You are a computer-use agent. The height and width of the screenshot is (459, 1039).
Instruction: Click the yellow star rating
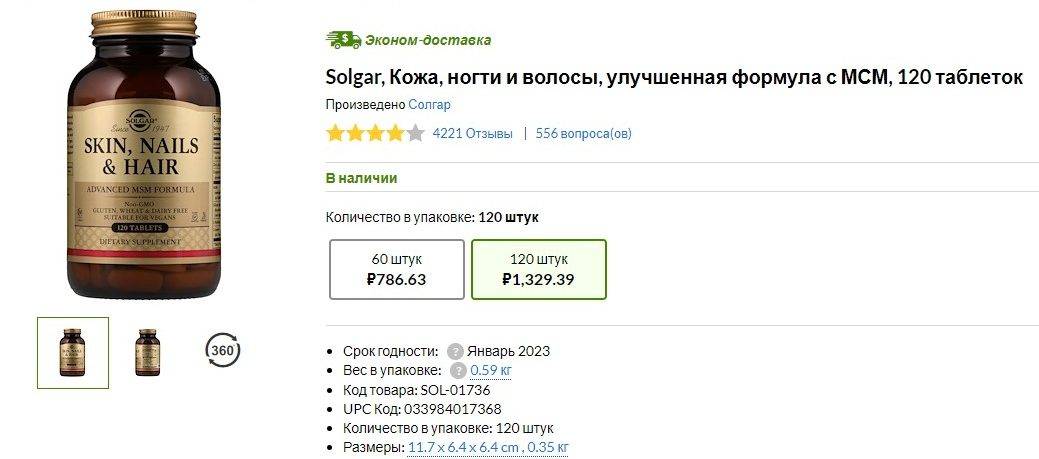tap(365, 133)
